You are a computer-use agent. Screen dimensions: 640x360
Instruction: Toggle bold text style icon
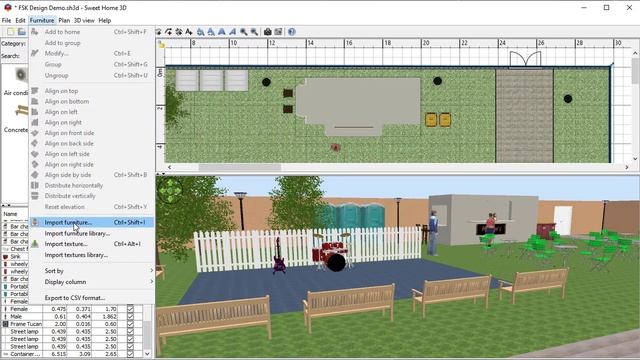pos(222,32)
